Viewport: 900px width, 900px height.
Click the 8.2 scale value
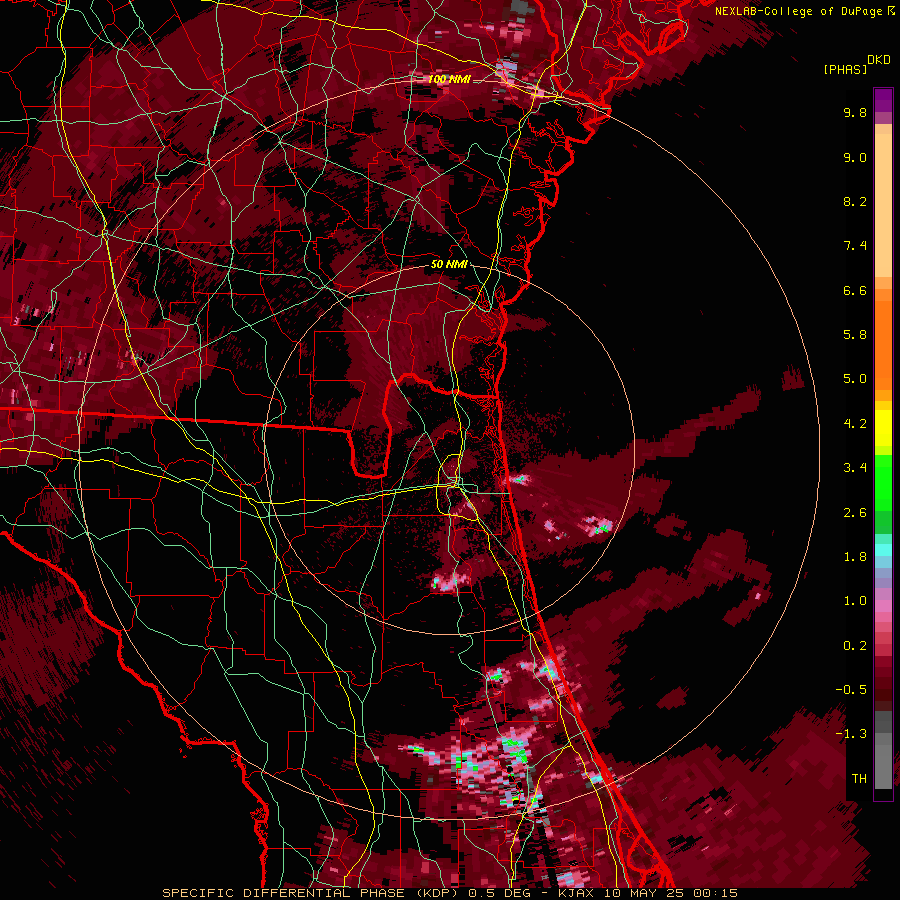855,201
